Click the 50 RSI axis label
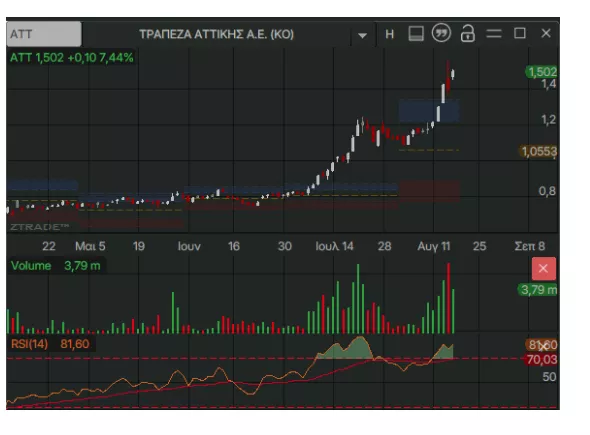Image resolution: width=590 pixels, height=435 pixels. 549,377
